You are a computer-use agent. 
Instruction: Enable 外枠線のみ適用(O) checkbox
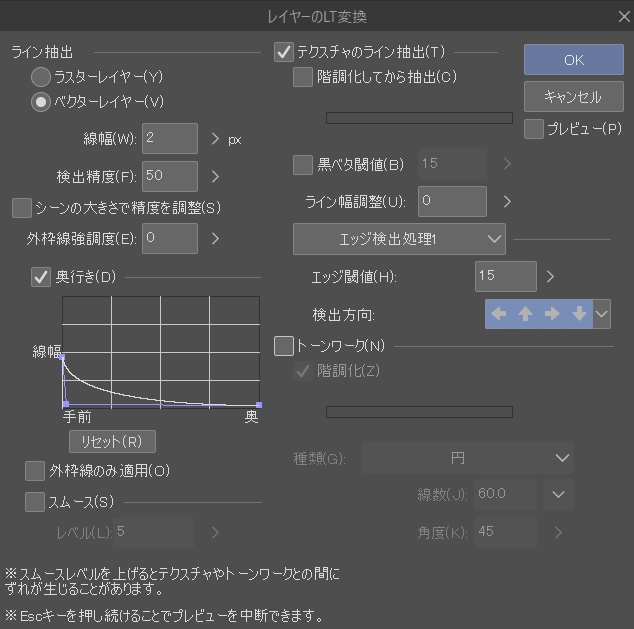pyautogui.click(x=35, y=471)
